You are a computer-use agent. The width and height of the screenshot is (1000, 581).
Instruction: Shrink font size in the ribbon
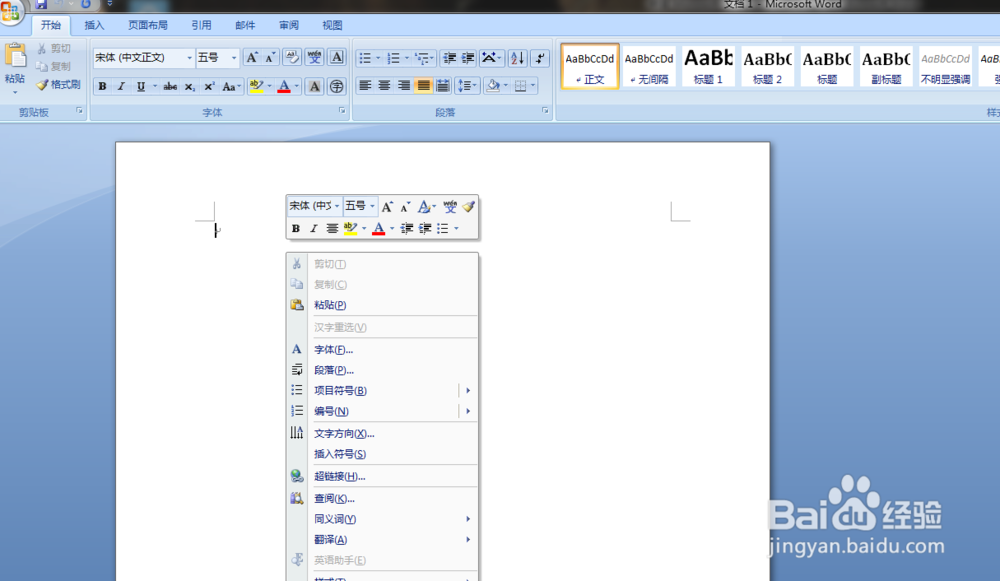[270, 57]
